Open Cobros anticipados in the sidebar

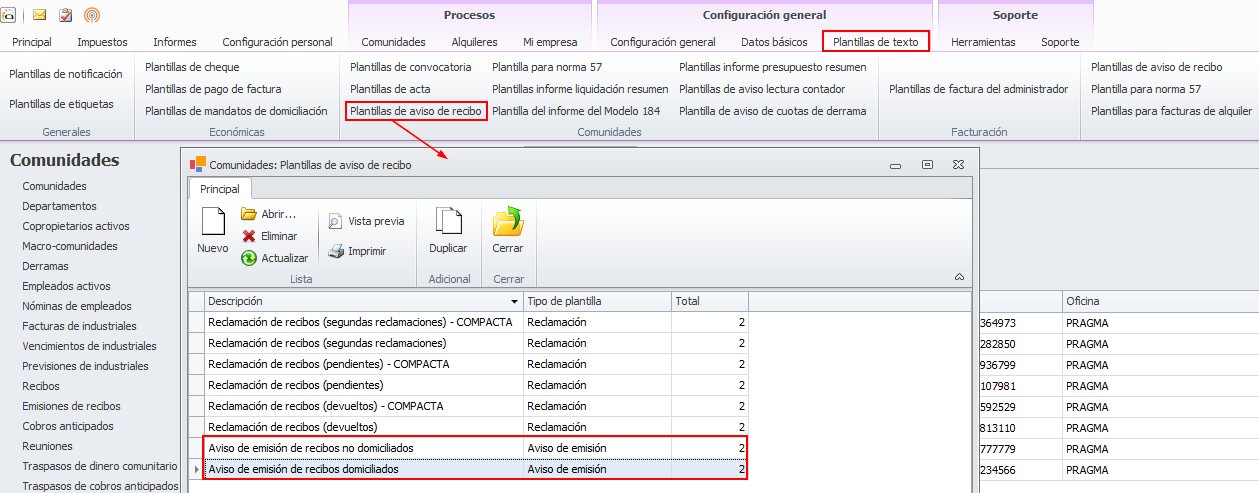68,426
